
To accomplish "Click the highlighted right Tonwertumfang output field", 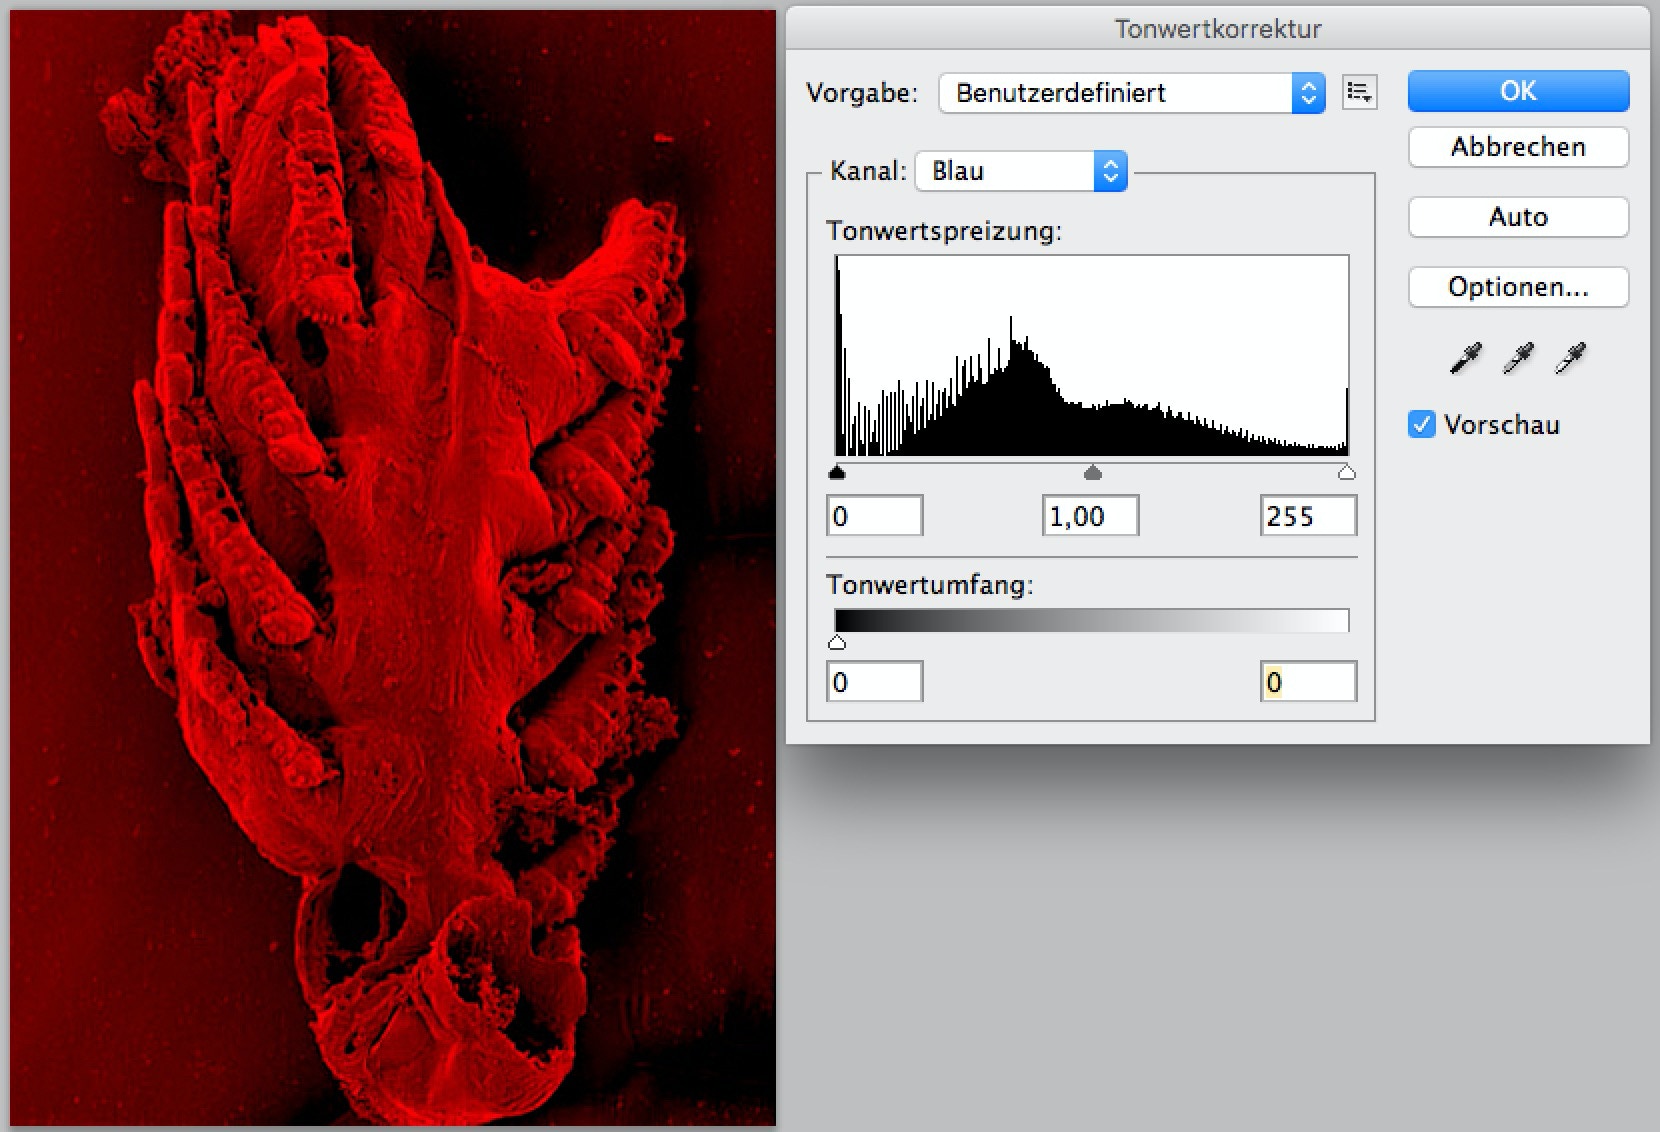I will (1307, 682).
